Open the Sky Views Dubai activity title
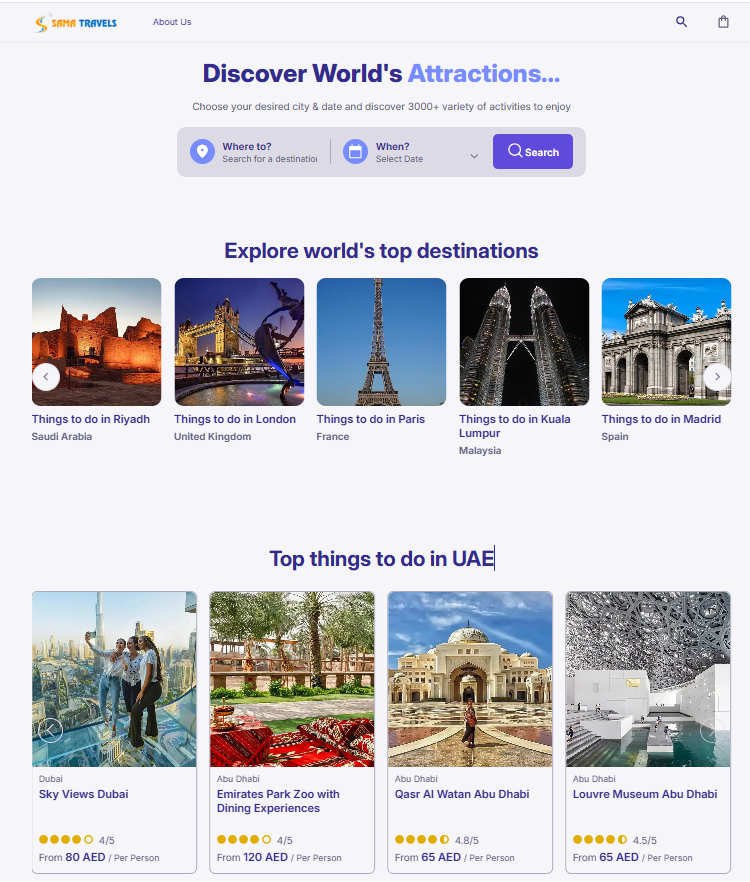The width and height of the screenshot is (750, 882). click(x=84, y=795)
